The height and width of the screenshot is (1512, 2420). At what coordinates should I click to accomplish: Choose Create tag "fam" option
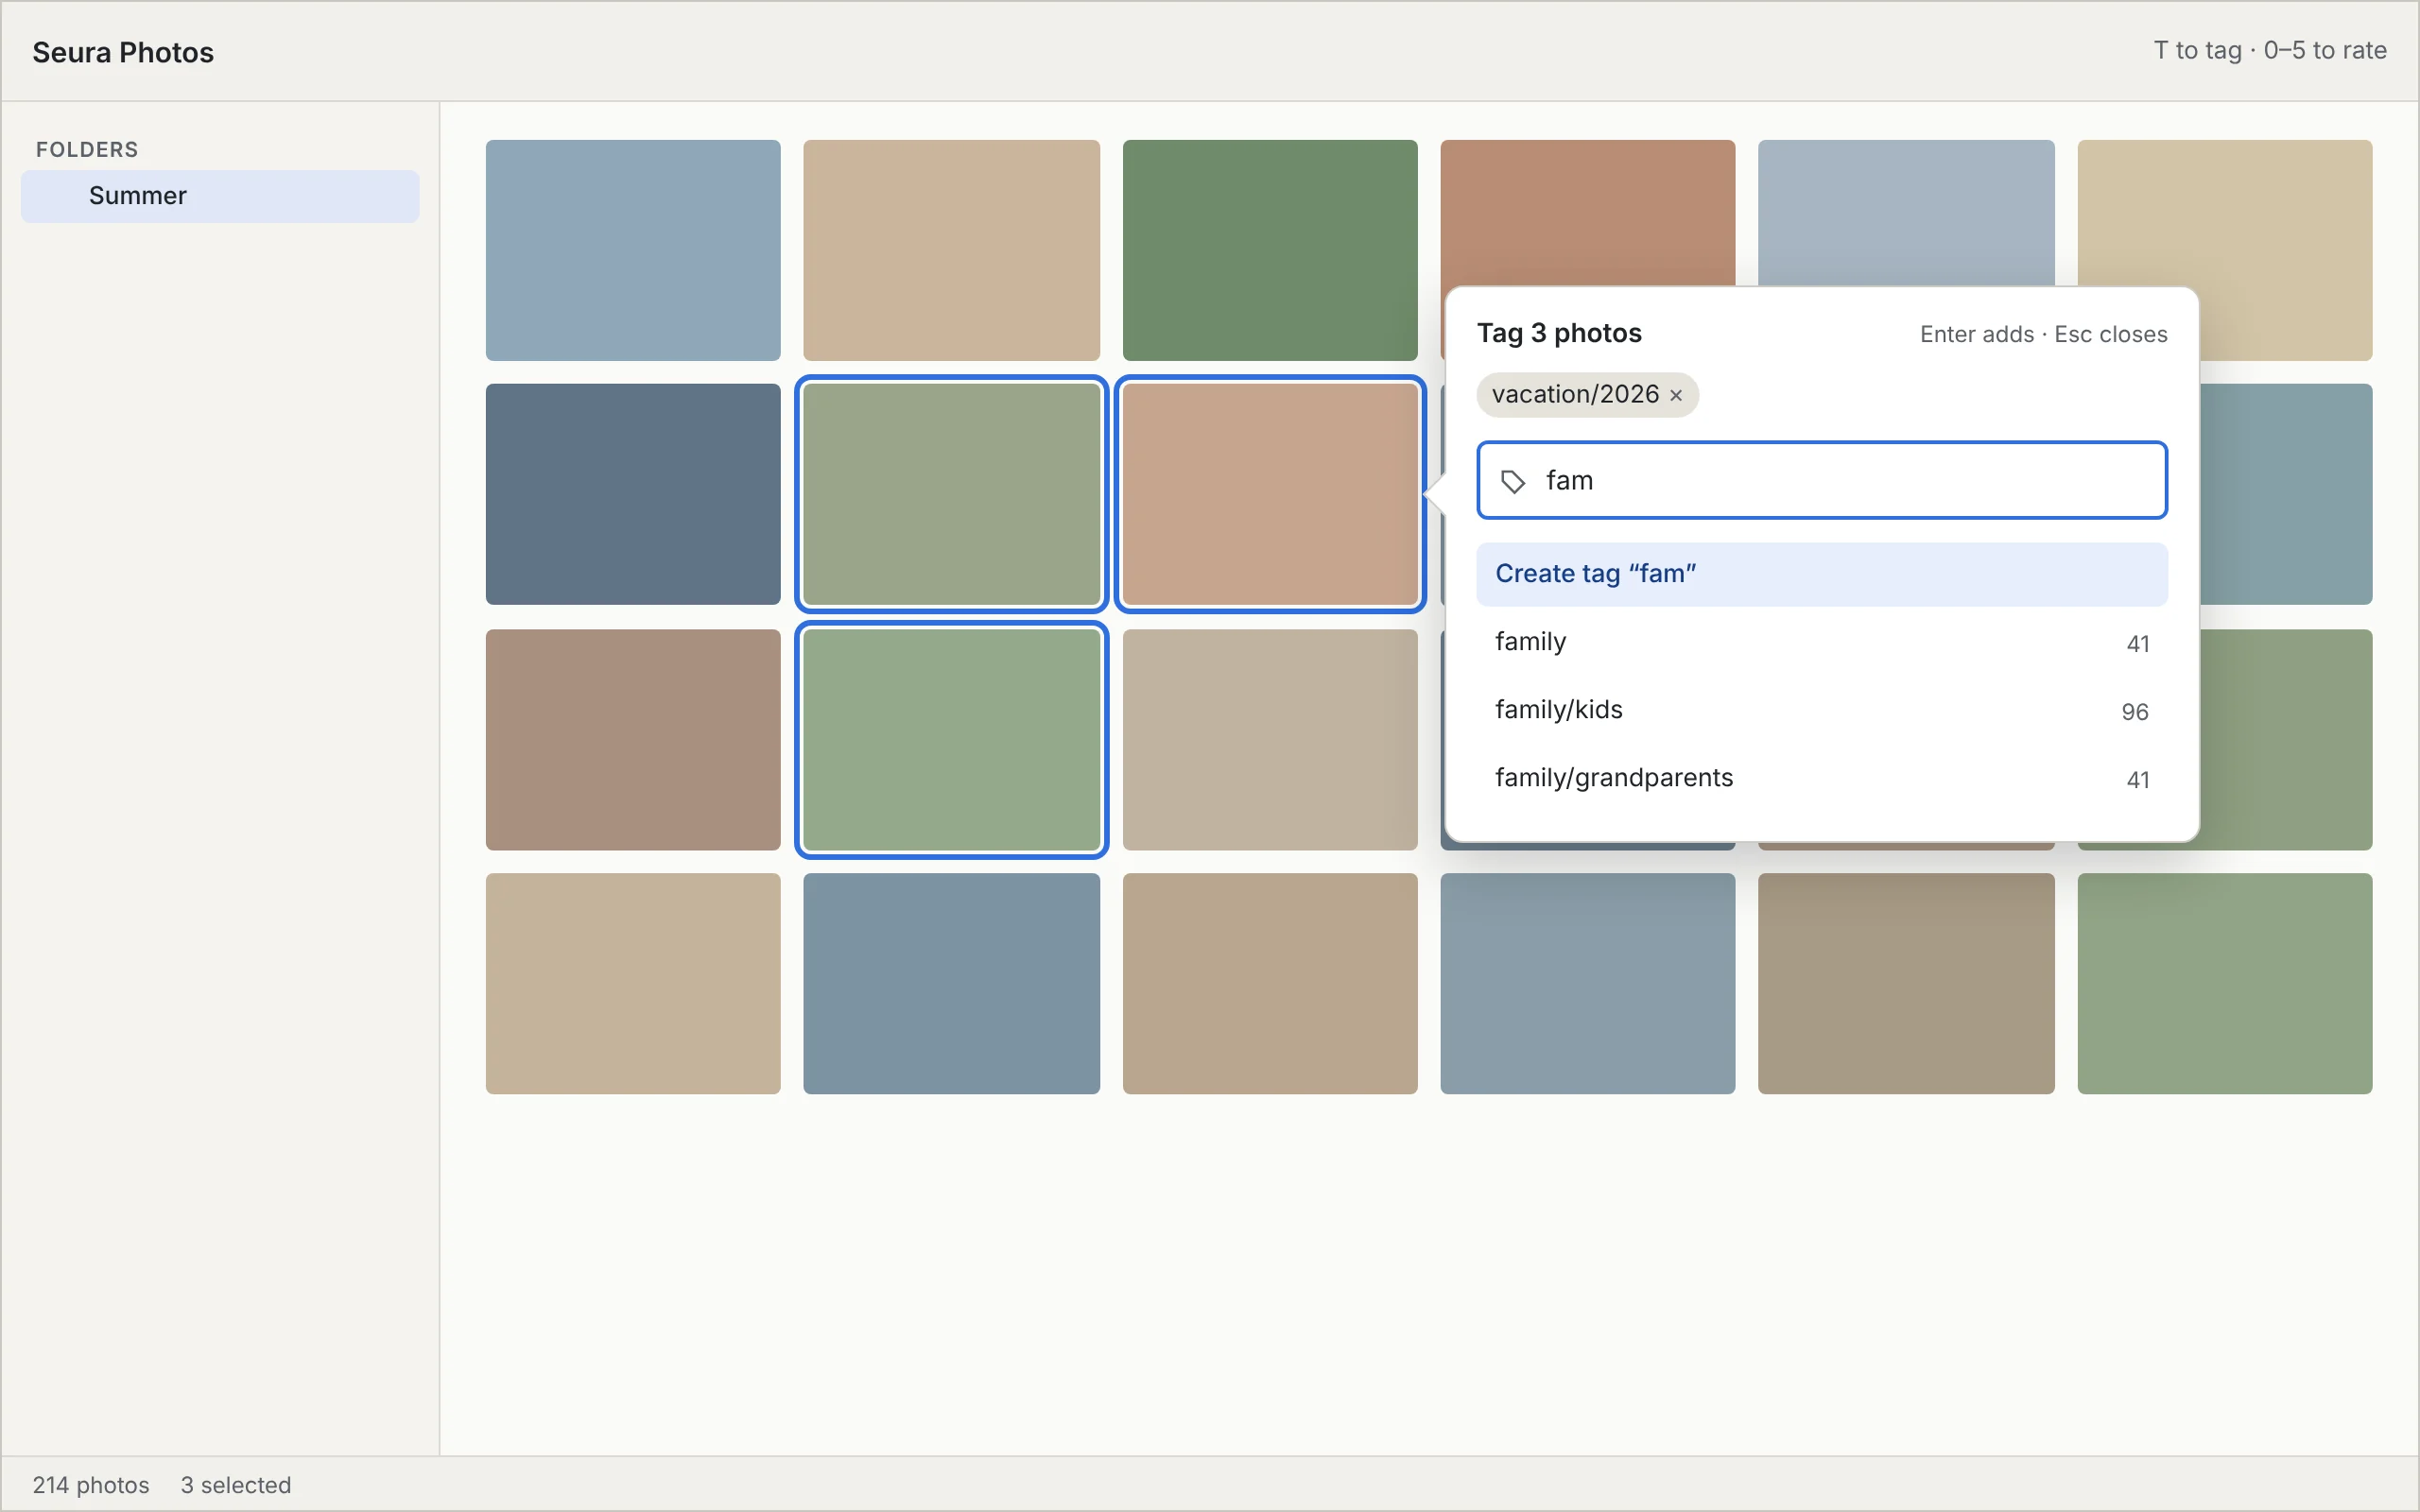[1822, 574]
